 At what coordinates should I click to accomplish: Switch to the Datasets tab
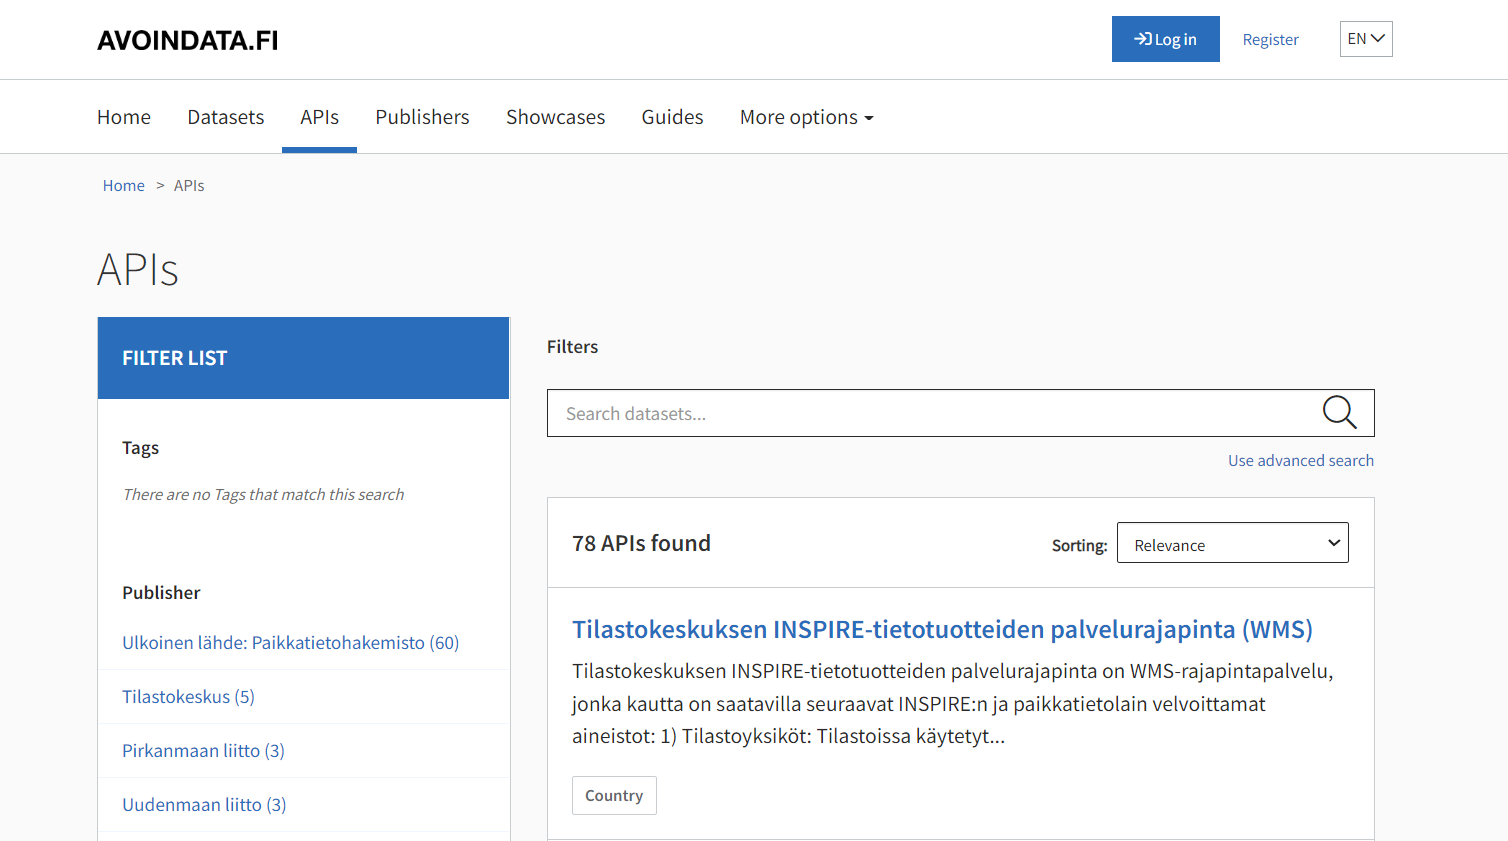pyautogui.click(x=225, y=117)
